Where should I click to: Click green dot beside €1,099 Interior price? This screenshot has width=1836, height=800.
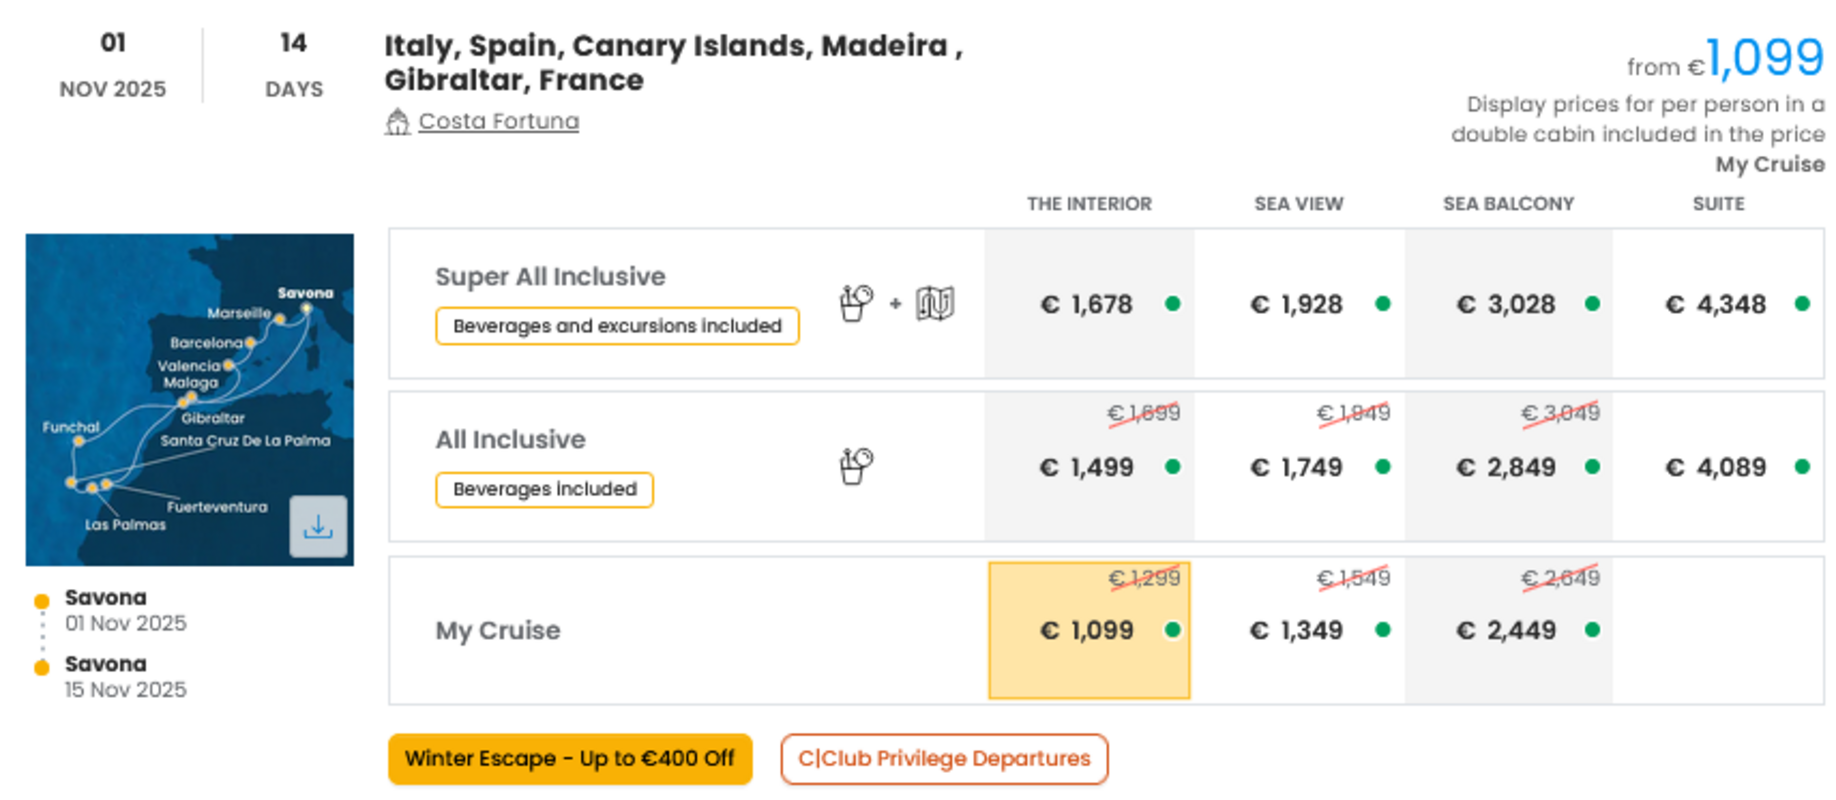[1173, 630]
